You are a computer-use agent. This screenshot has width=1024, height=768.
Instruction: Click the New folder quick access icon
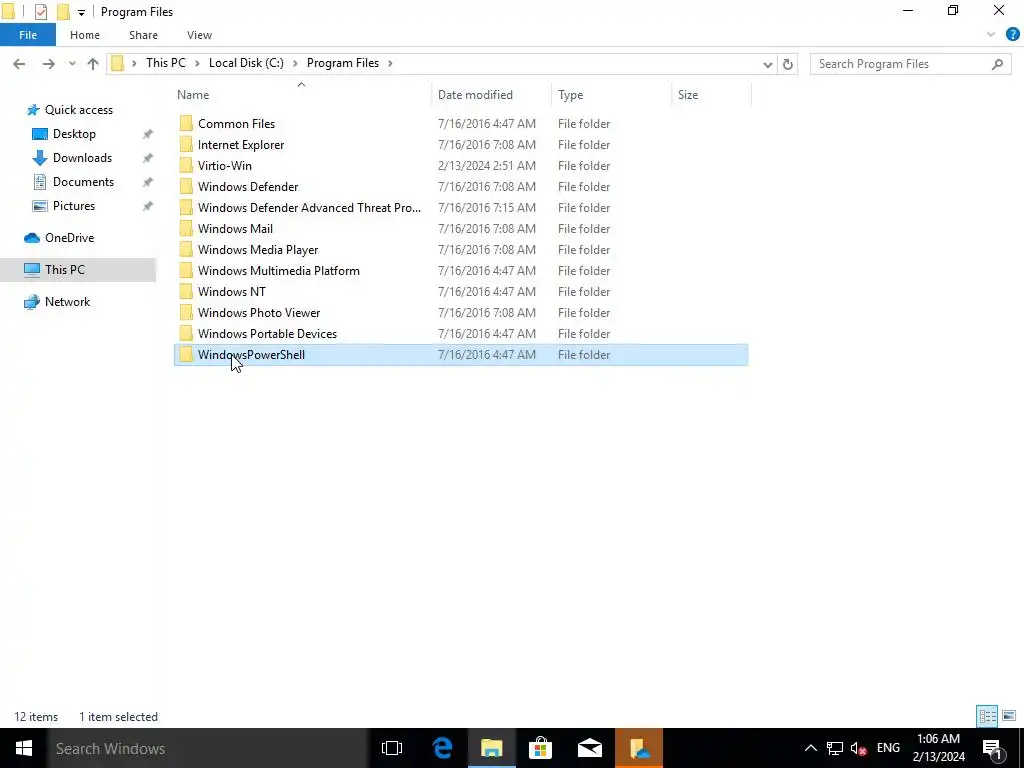[63, 12]
